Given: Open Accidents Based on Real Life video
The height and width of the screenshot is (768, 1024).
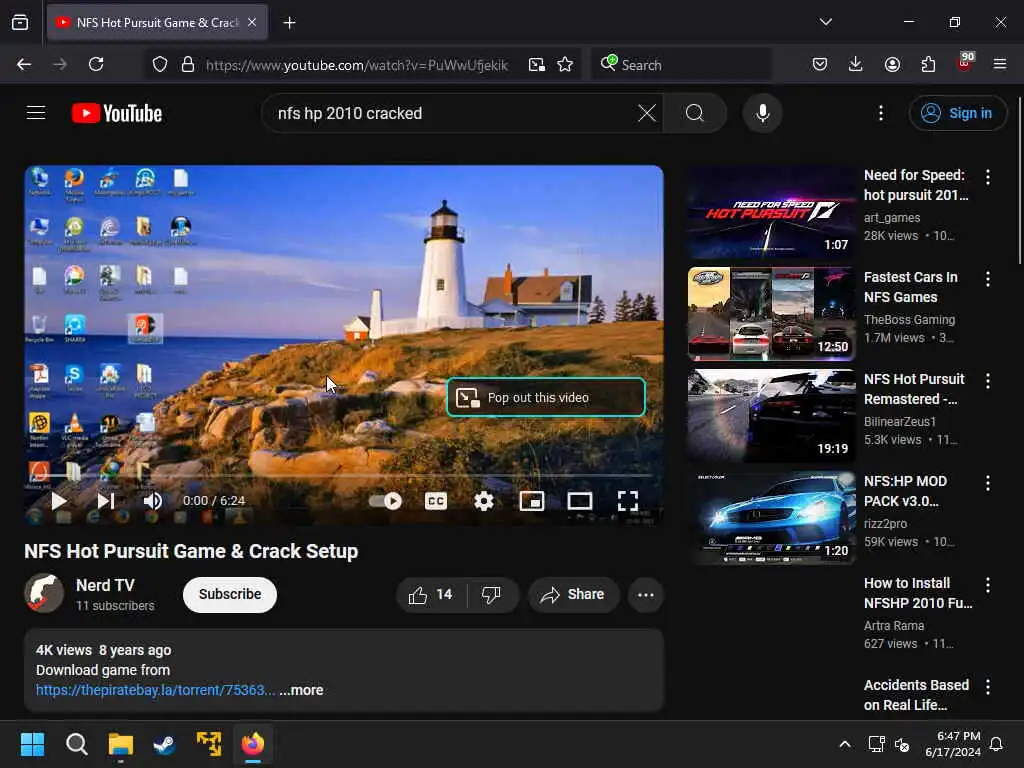Looking at the screenshot, I should [916, 695].
